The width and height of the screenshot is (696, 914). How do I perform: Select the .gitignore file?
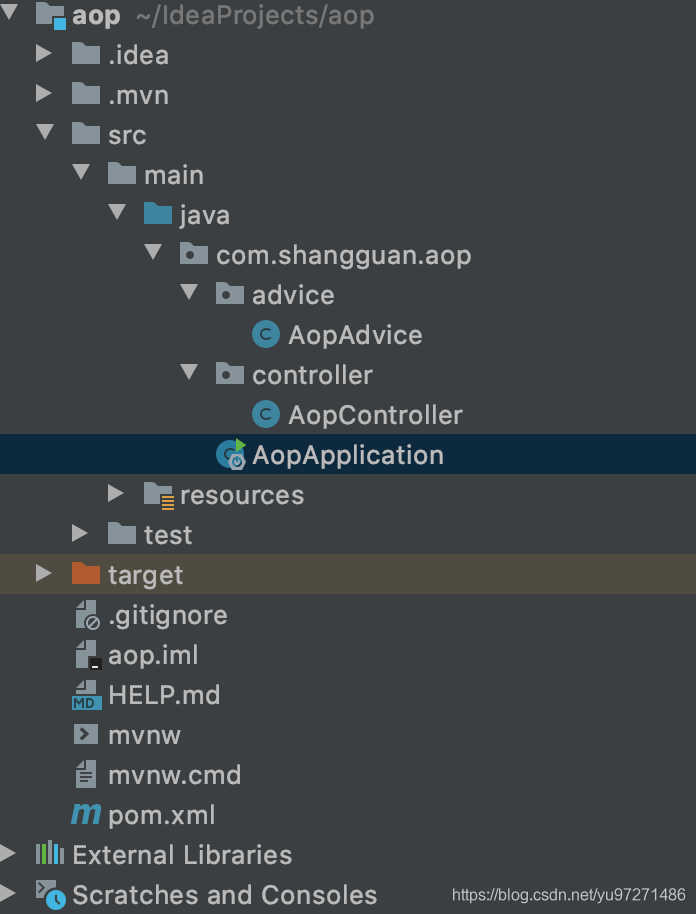(167, 615)
